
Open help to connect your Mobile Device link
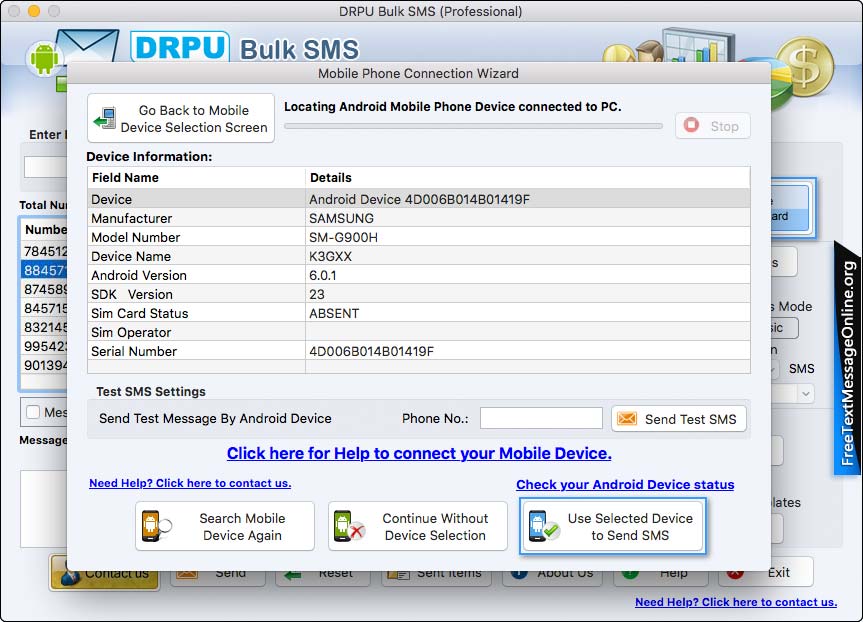click(419, 453)
